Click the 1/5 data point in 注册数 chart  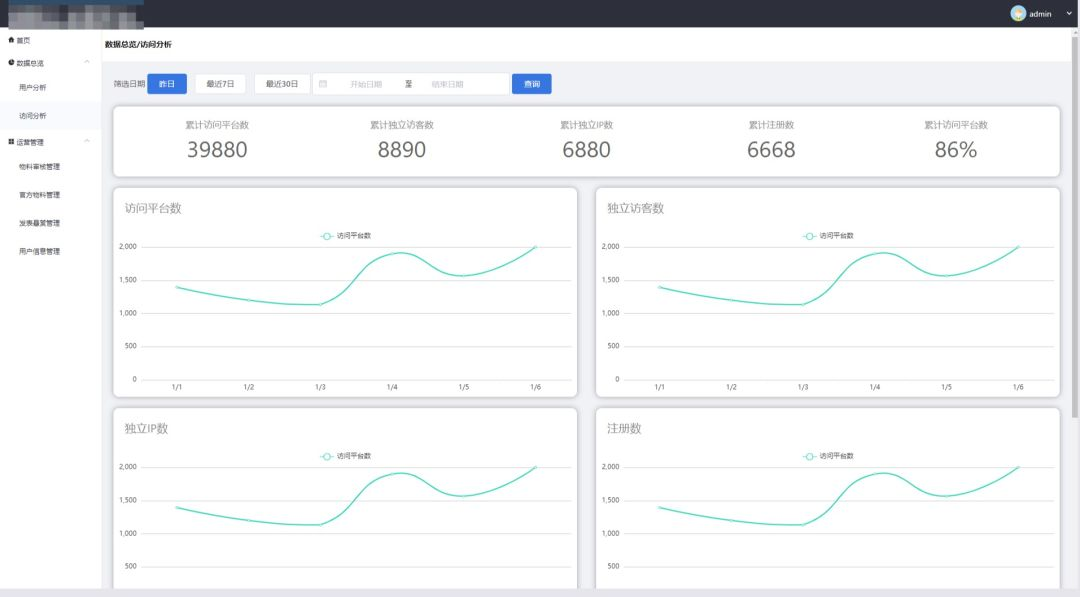pos(946,496)
